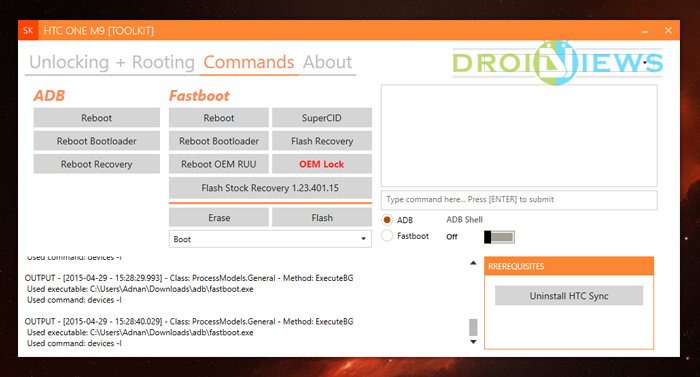Click the Erase button

pos(219,218)
